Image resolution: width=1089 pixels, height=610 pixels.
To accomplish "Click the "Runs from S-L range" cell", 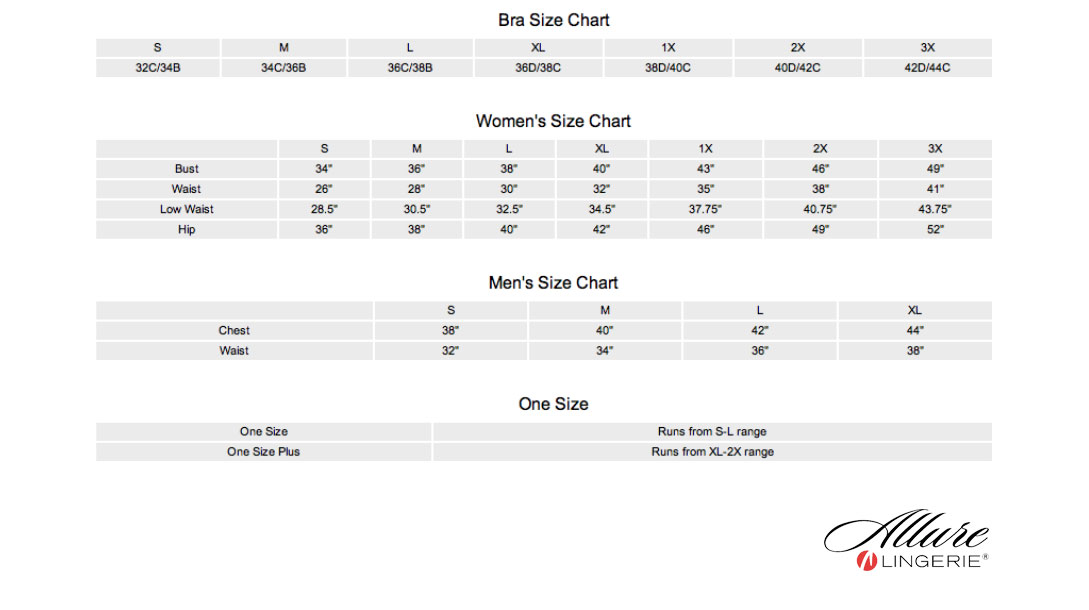I will [x=712, y=432].
